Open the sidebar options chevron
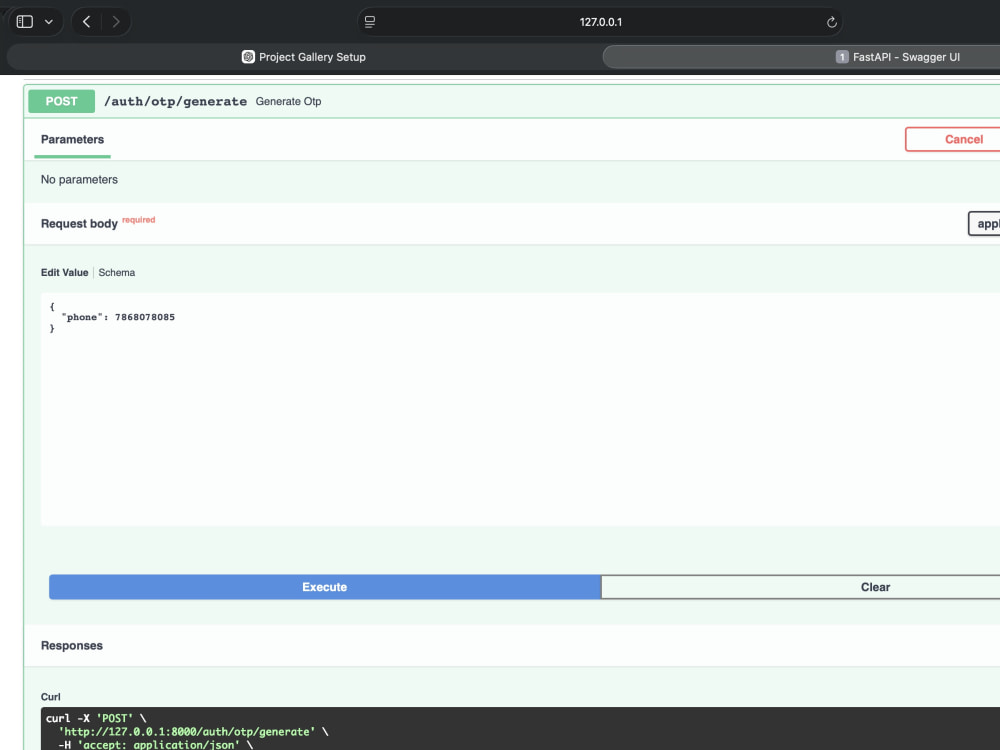This screenshot has width=1000, height=750. [48, 22]
